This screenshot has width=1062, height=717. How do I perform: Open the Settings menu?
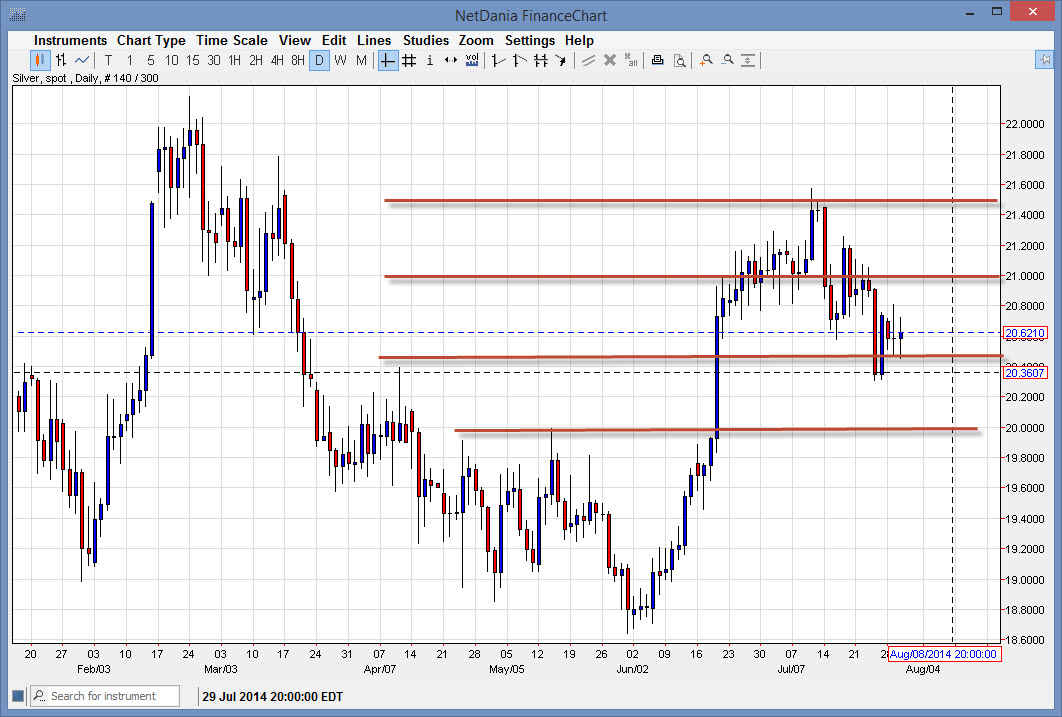[529, 40]
